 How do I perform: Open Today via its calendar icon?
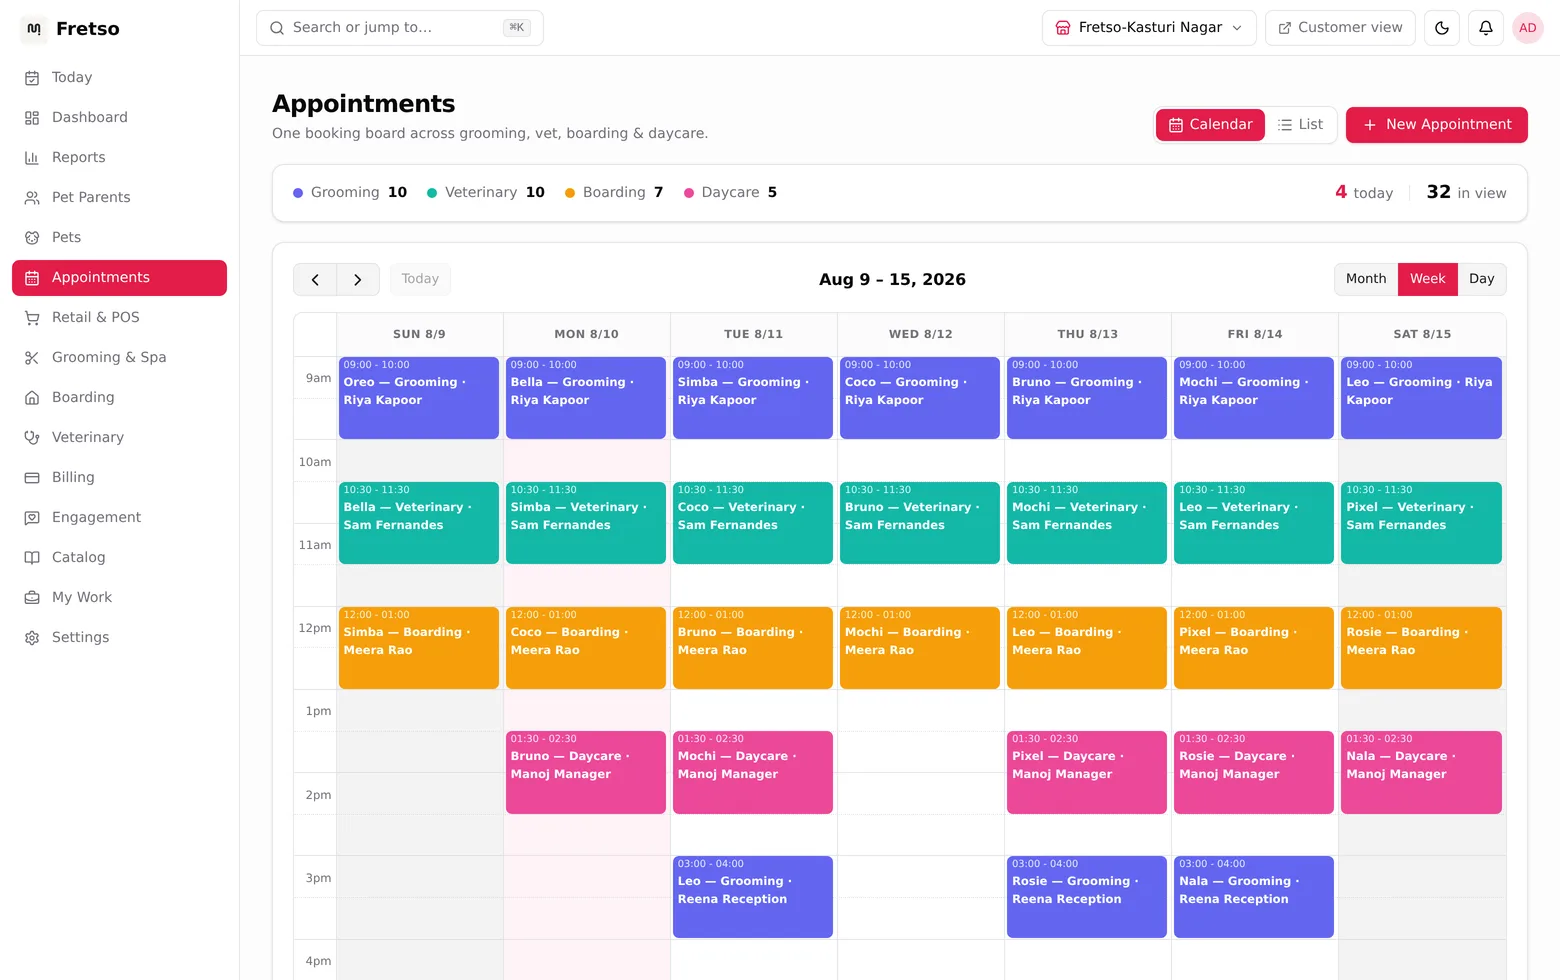[32, 77]
